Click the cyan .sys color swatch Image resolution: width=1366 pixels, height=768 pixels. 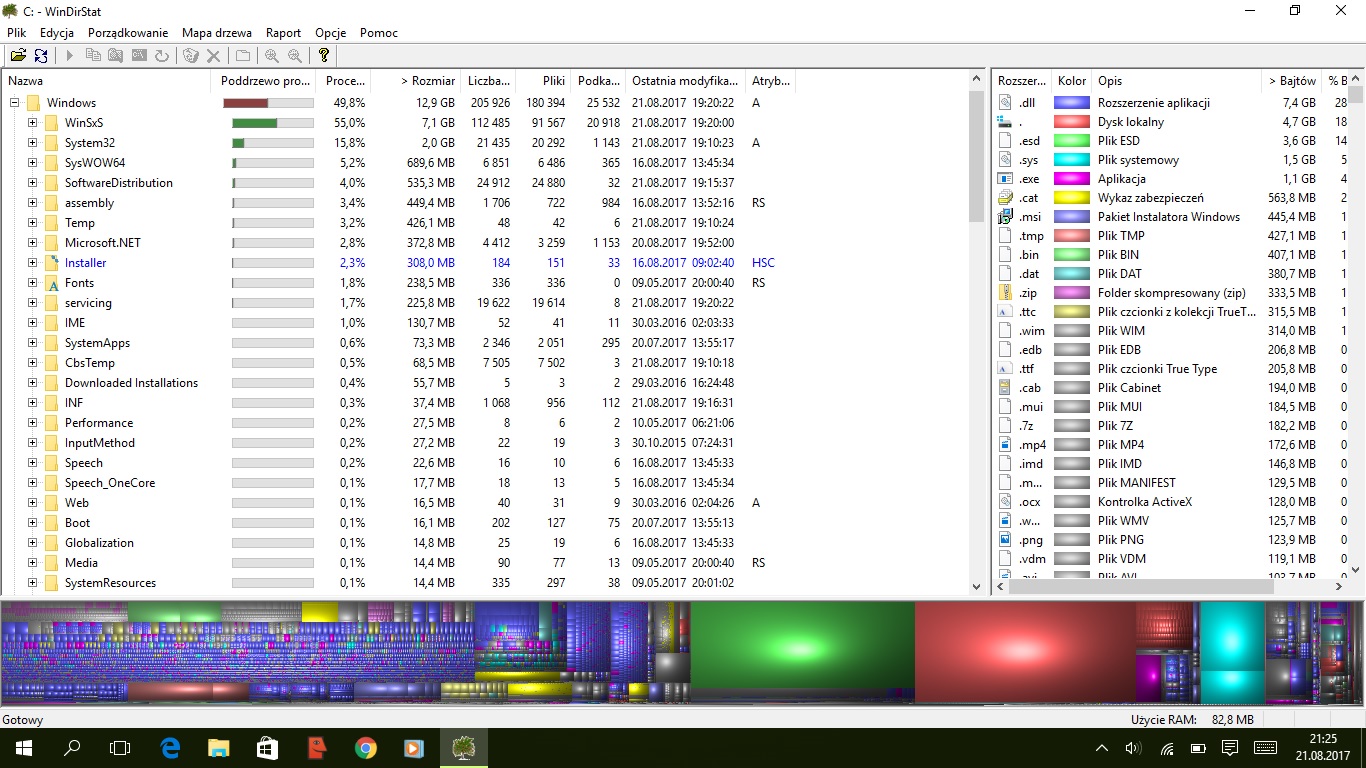coord(1072,159)
